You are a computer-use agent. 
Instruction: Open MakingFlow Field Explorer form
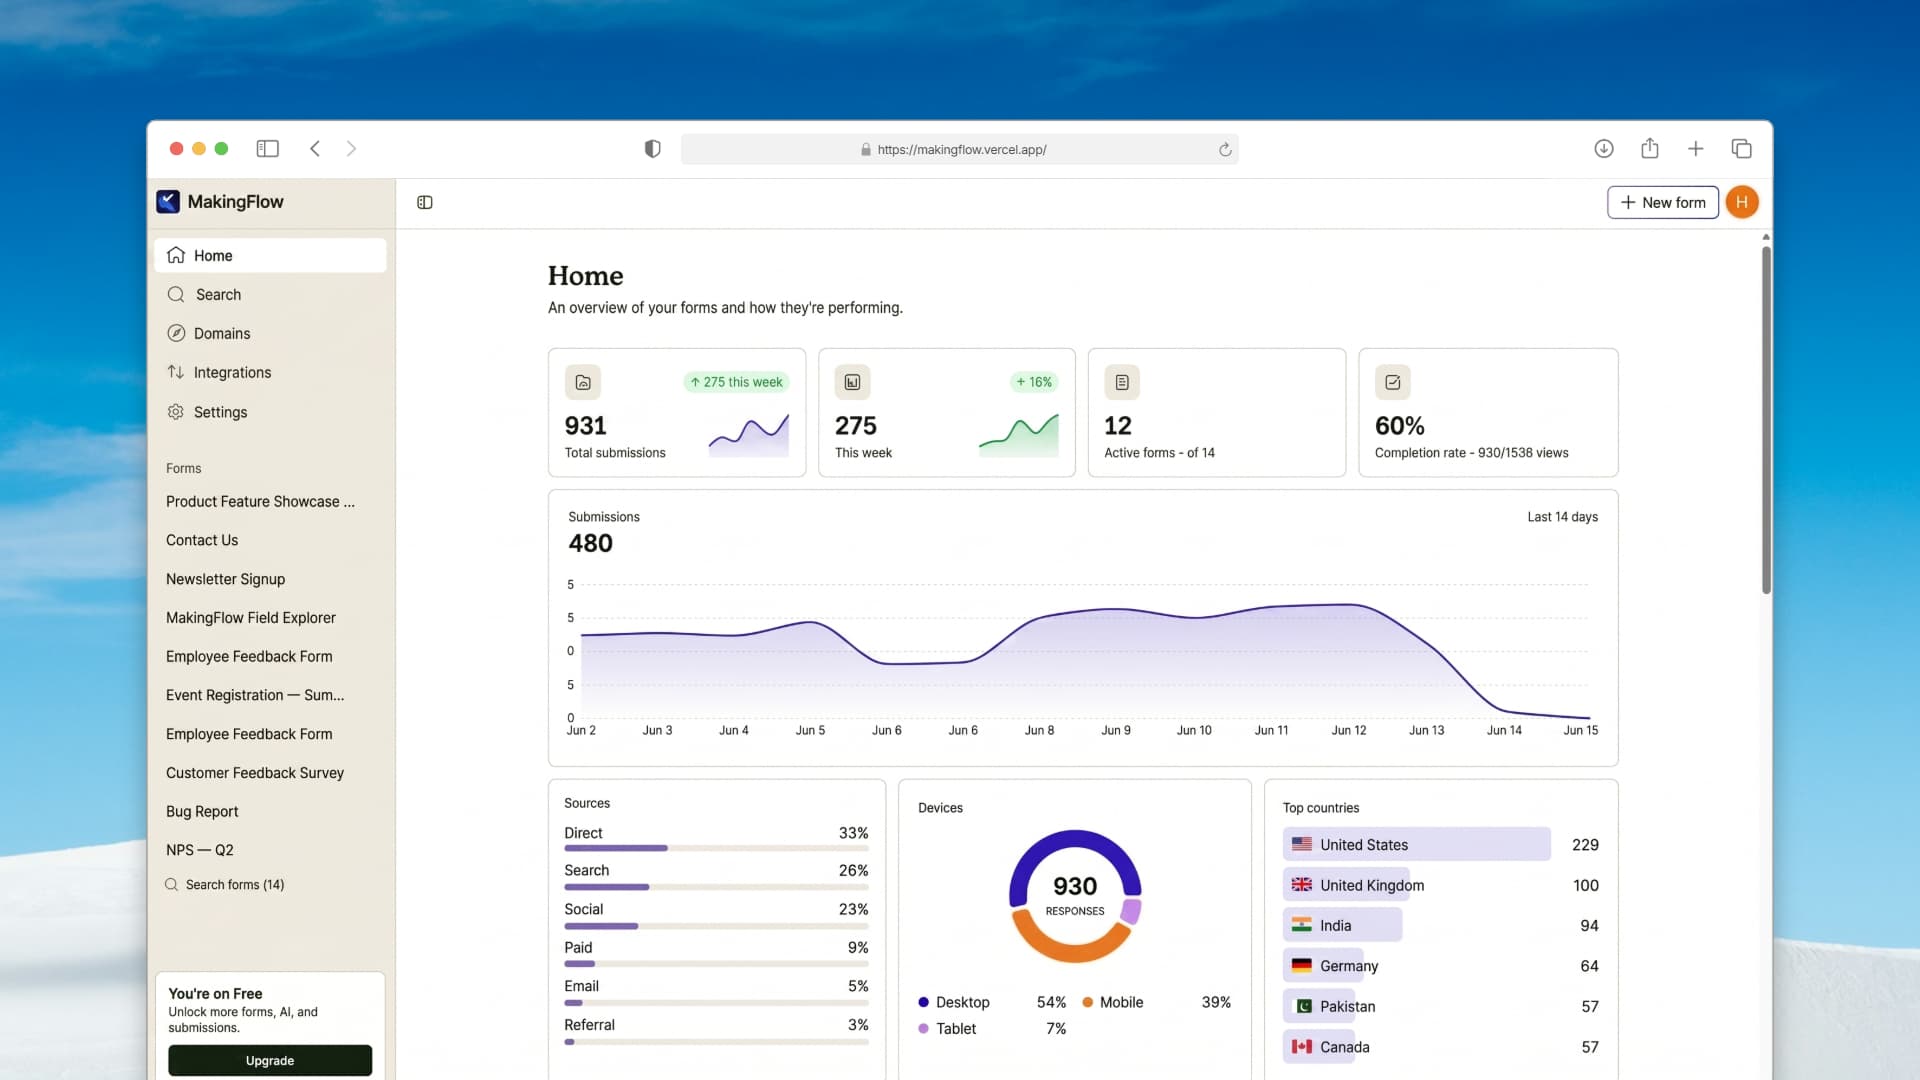tap(251, 618)
